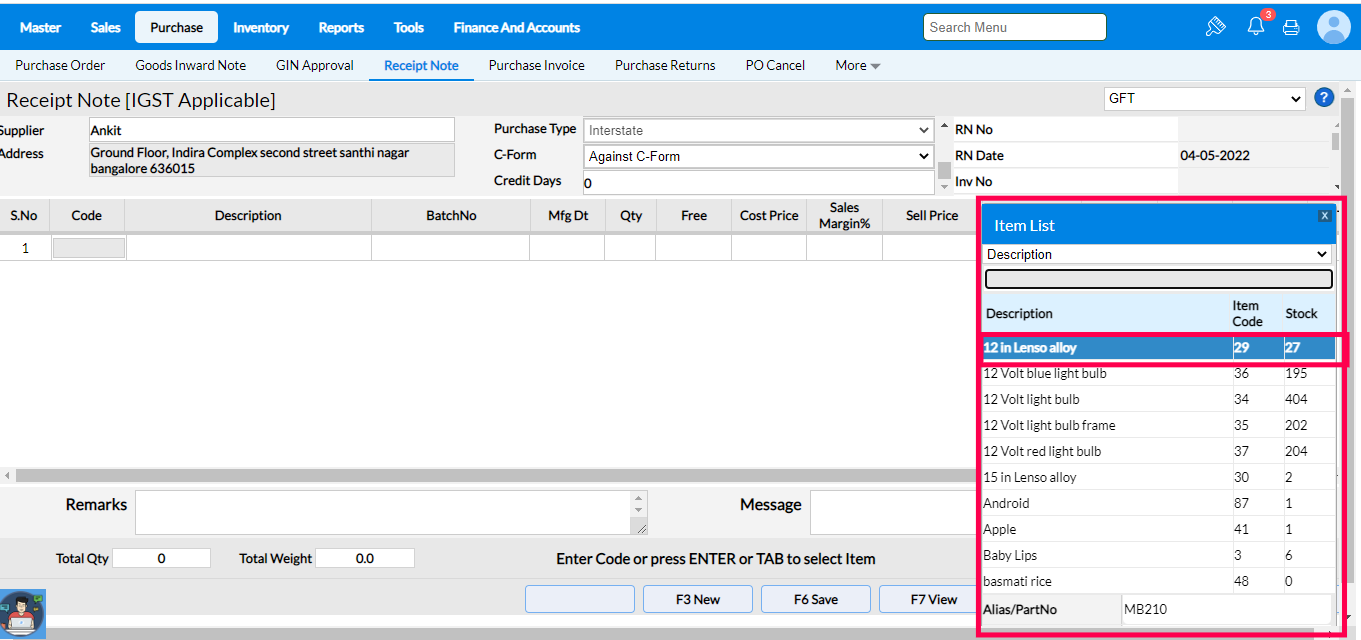Select the Android item row
This screenshot has height=640, width=1361.
tap(1158, 503)
